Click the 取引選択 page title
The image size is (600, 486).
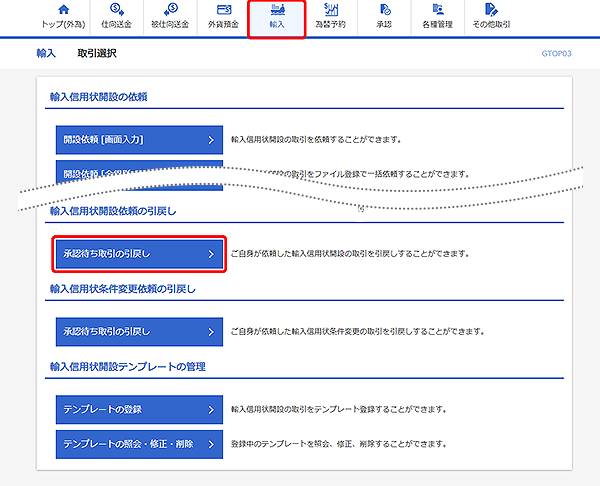pos(97,53)
